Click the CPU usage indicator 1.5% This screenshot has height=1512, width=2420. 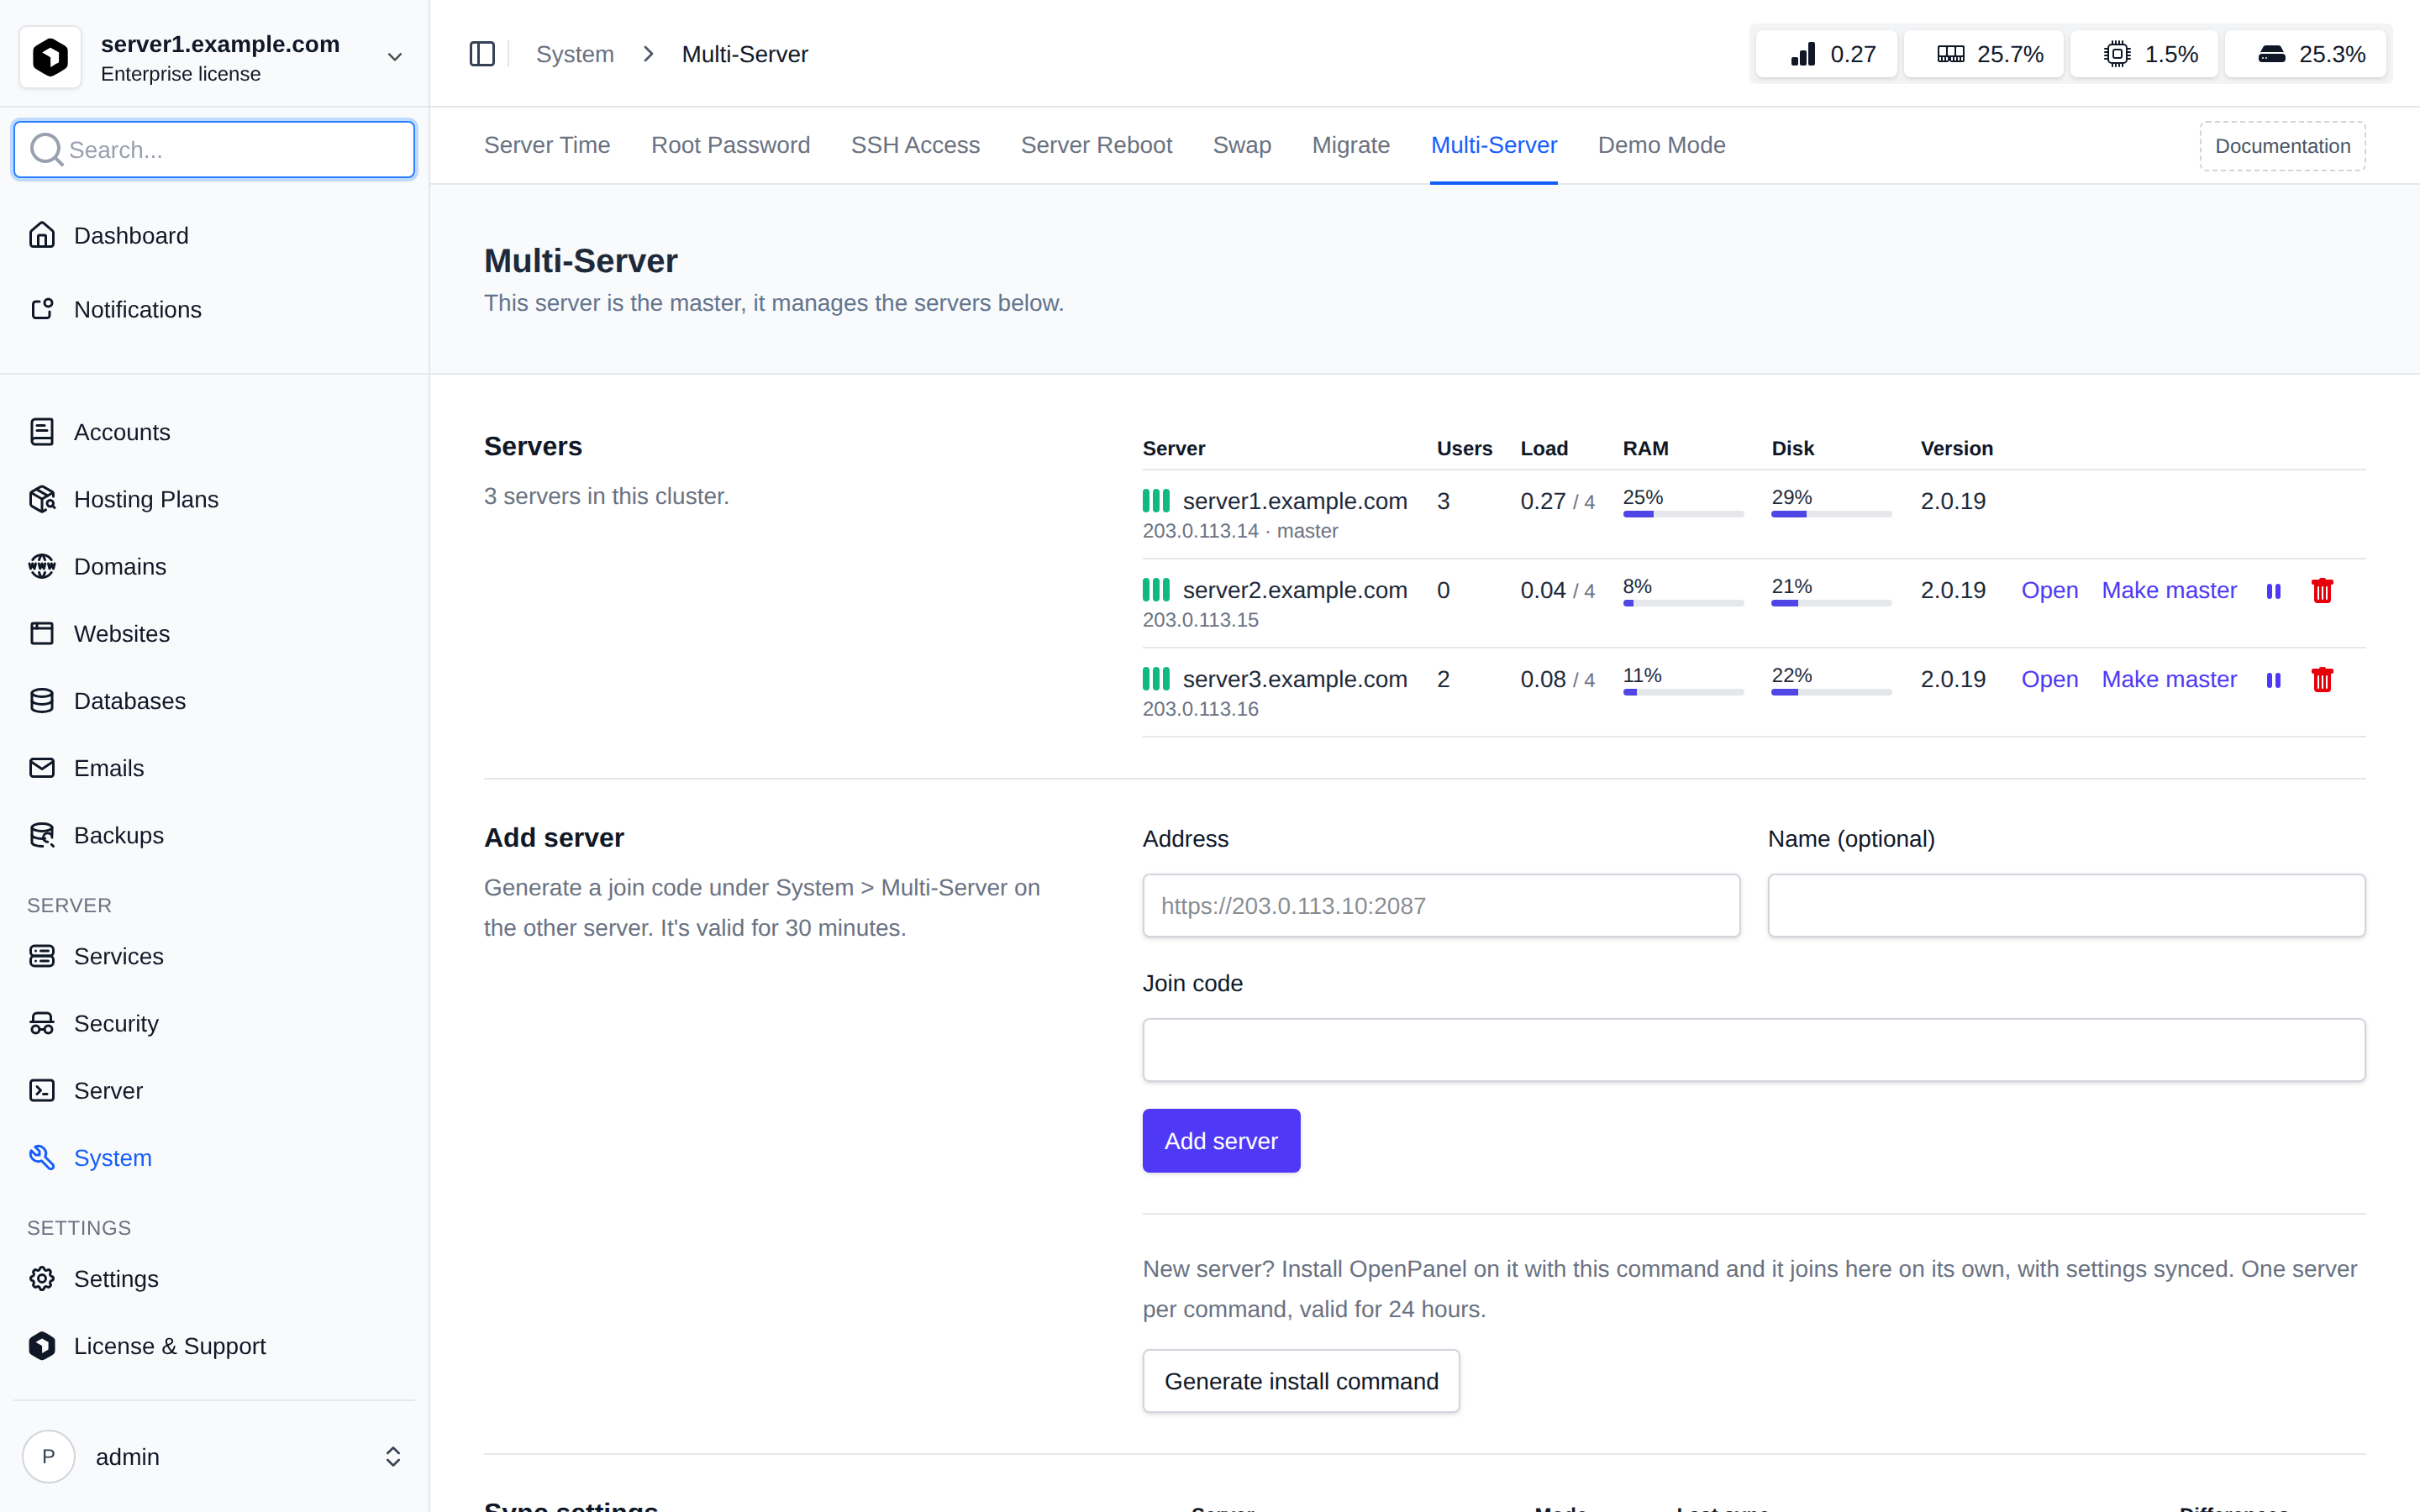point(2144,54)
